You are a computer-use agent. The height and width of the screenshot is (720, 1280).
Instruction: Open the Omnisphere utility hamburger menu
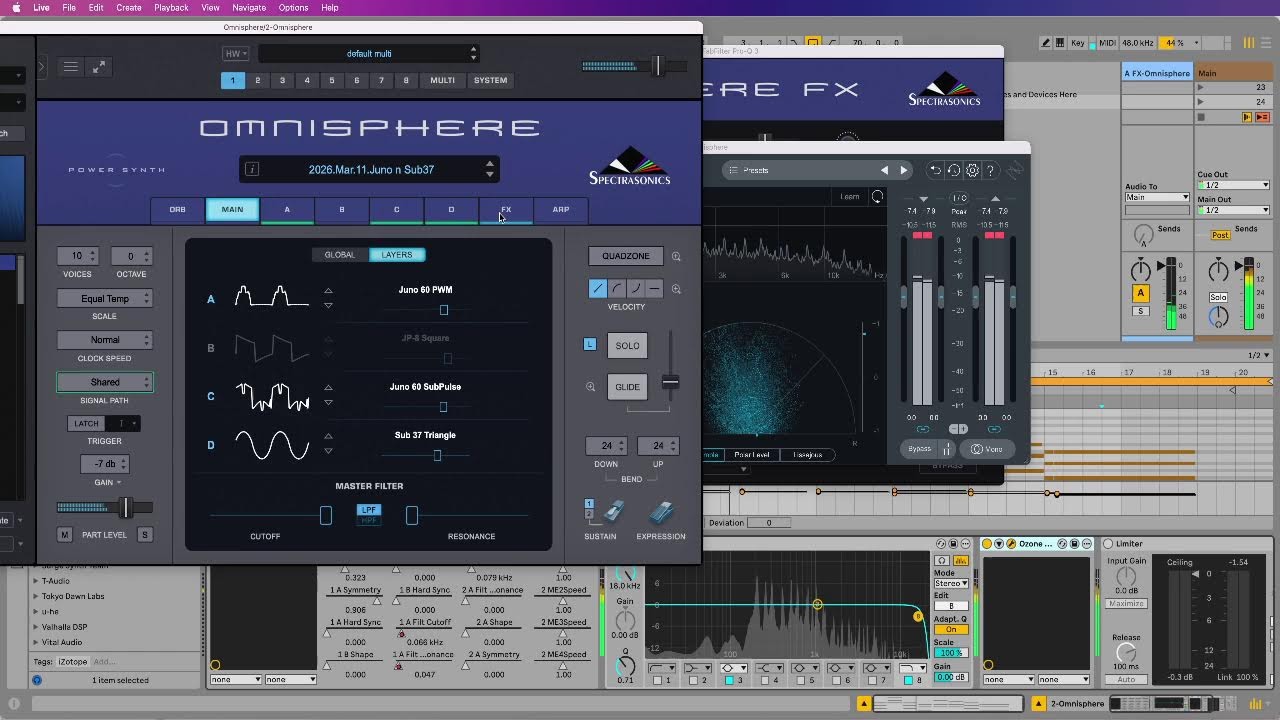pyautogui.click(x=70, y=67)
